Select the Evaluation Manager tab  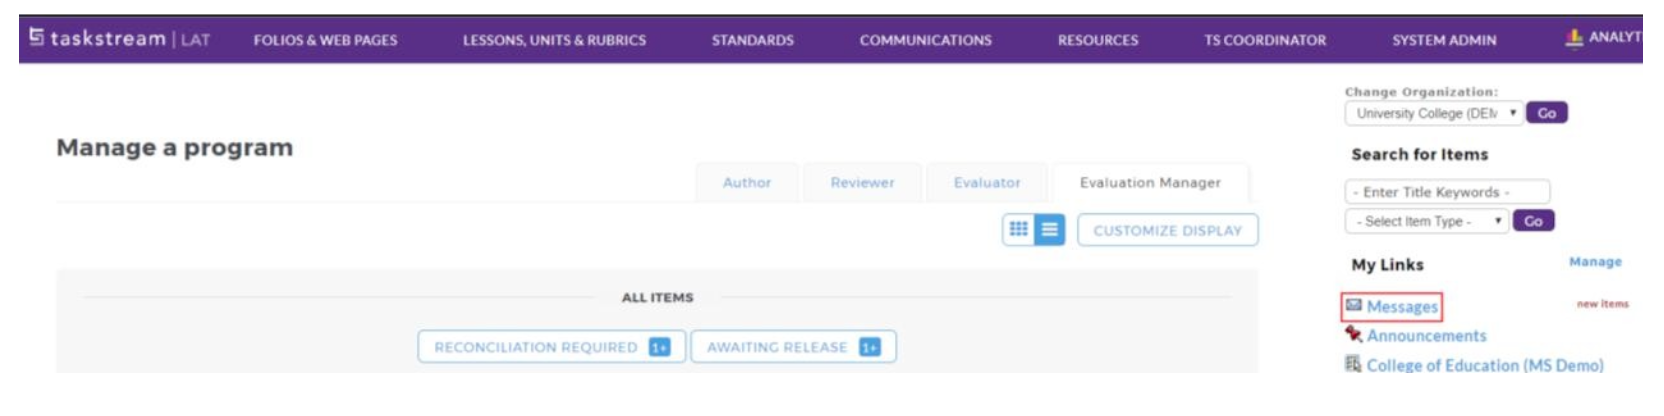click(x=1150, y=183)
